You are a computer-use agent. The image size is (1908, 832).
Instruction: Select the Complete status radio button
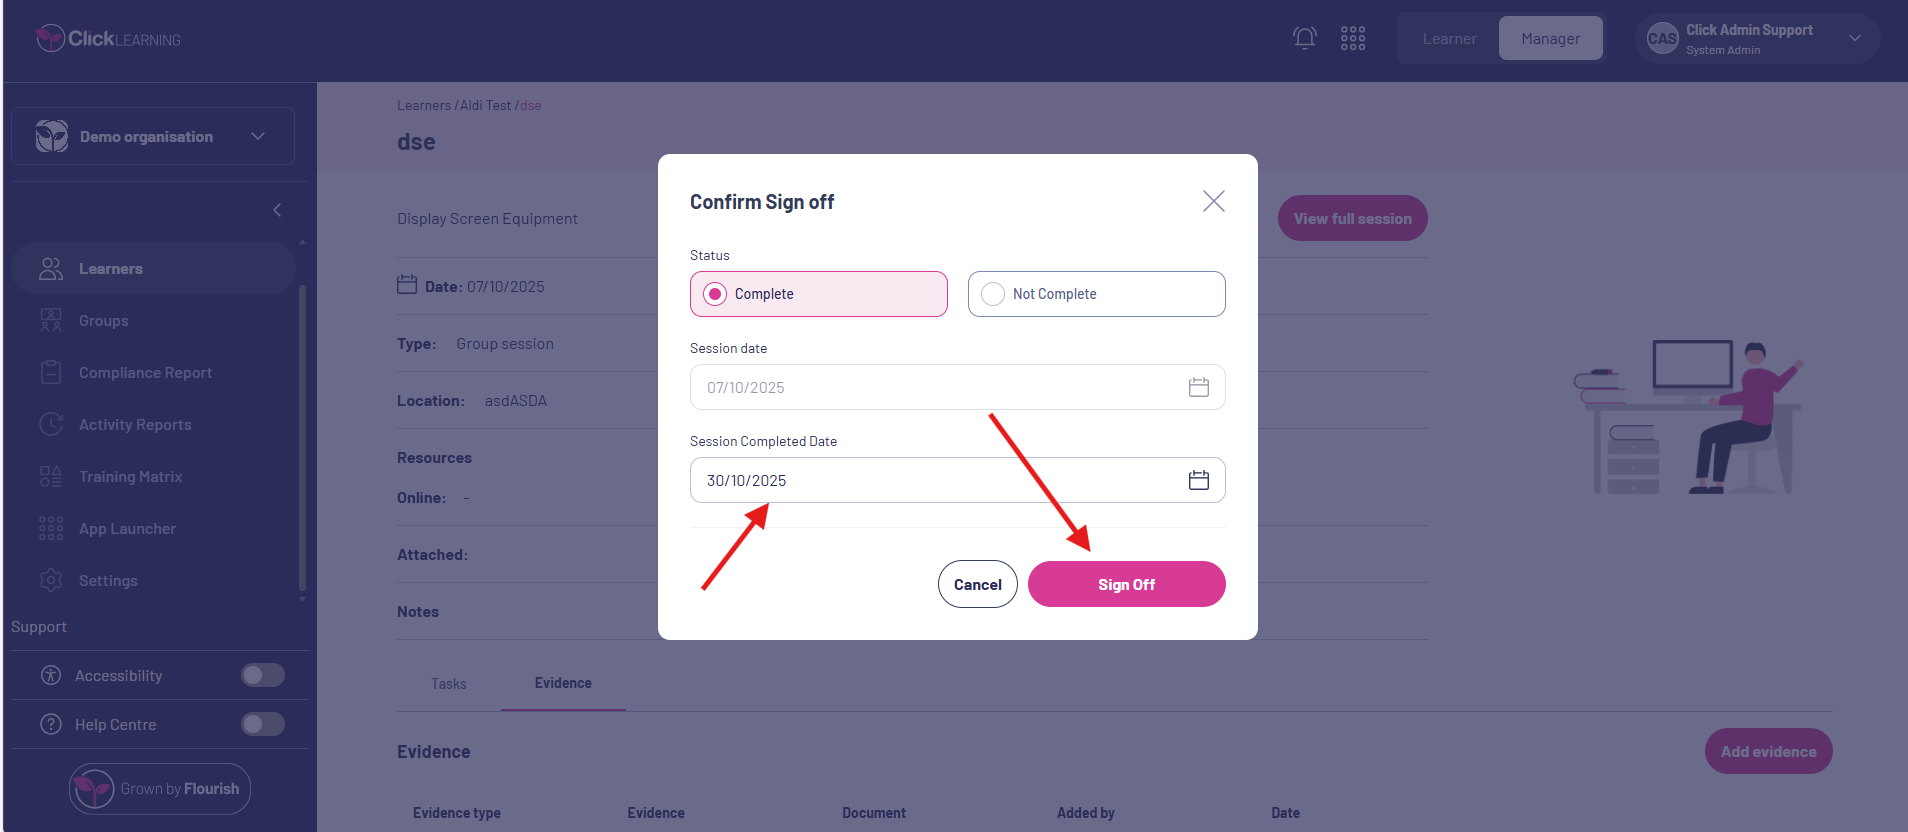[715, 294]
